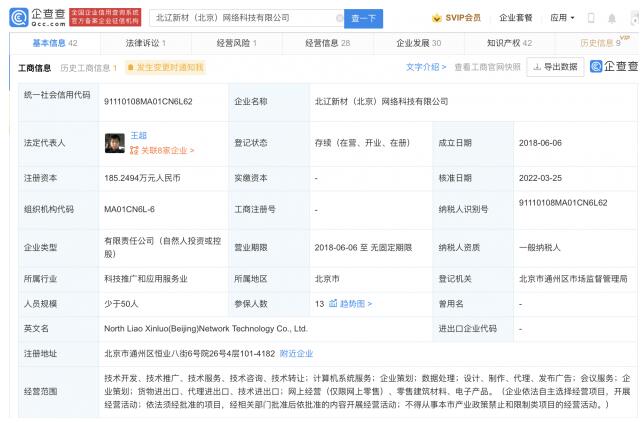This screenshot has height=423, width=644.
Task: Click the registered address 北京市通州区恒业八街
Action: pos(189,354)
